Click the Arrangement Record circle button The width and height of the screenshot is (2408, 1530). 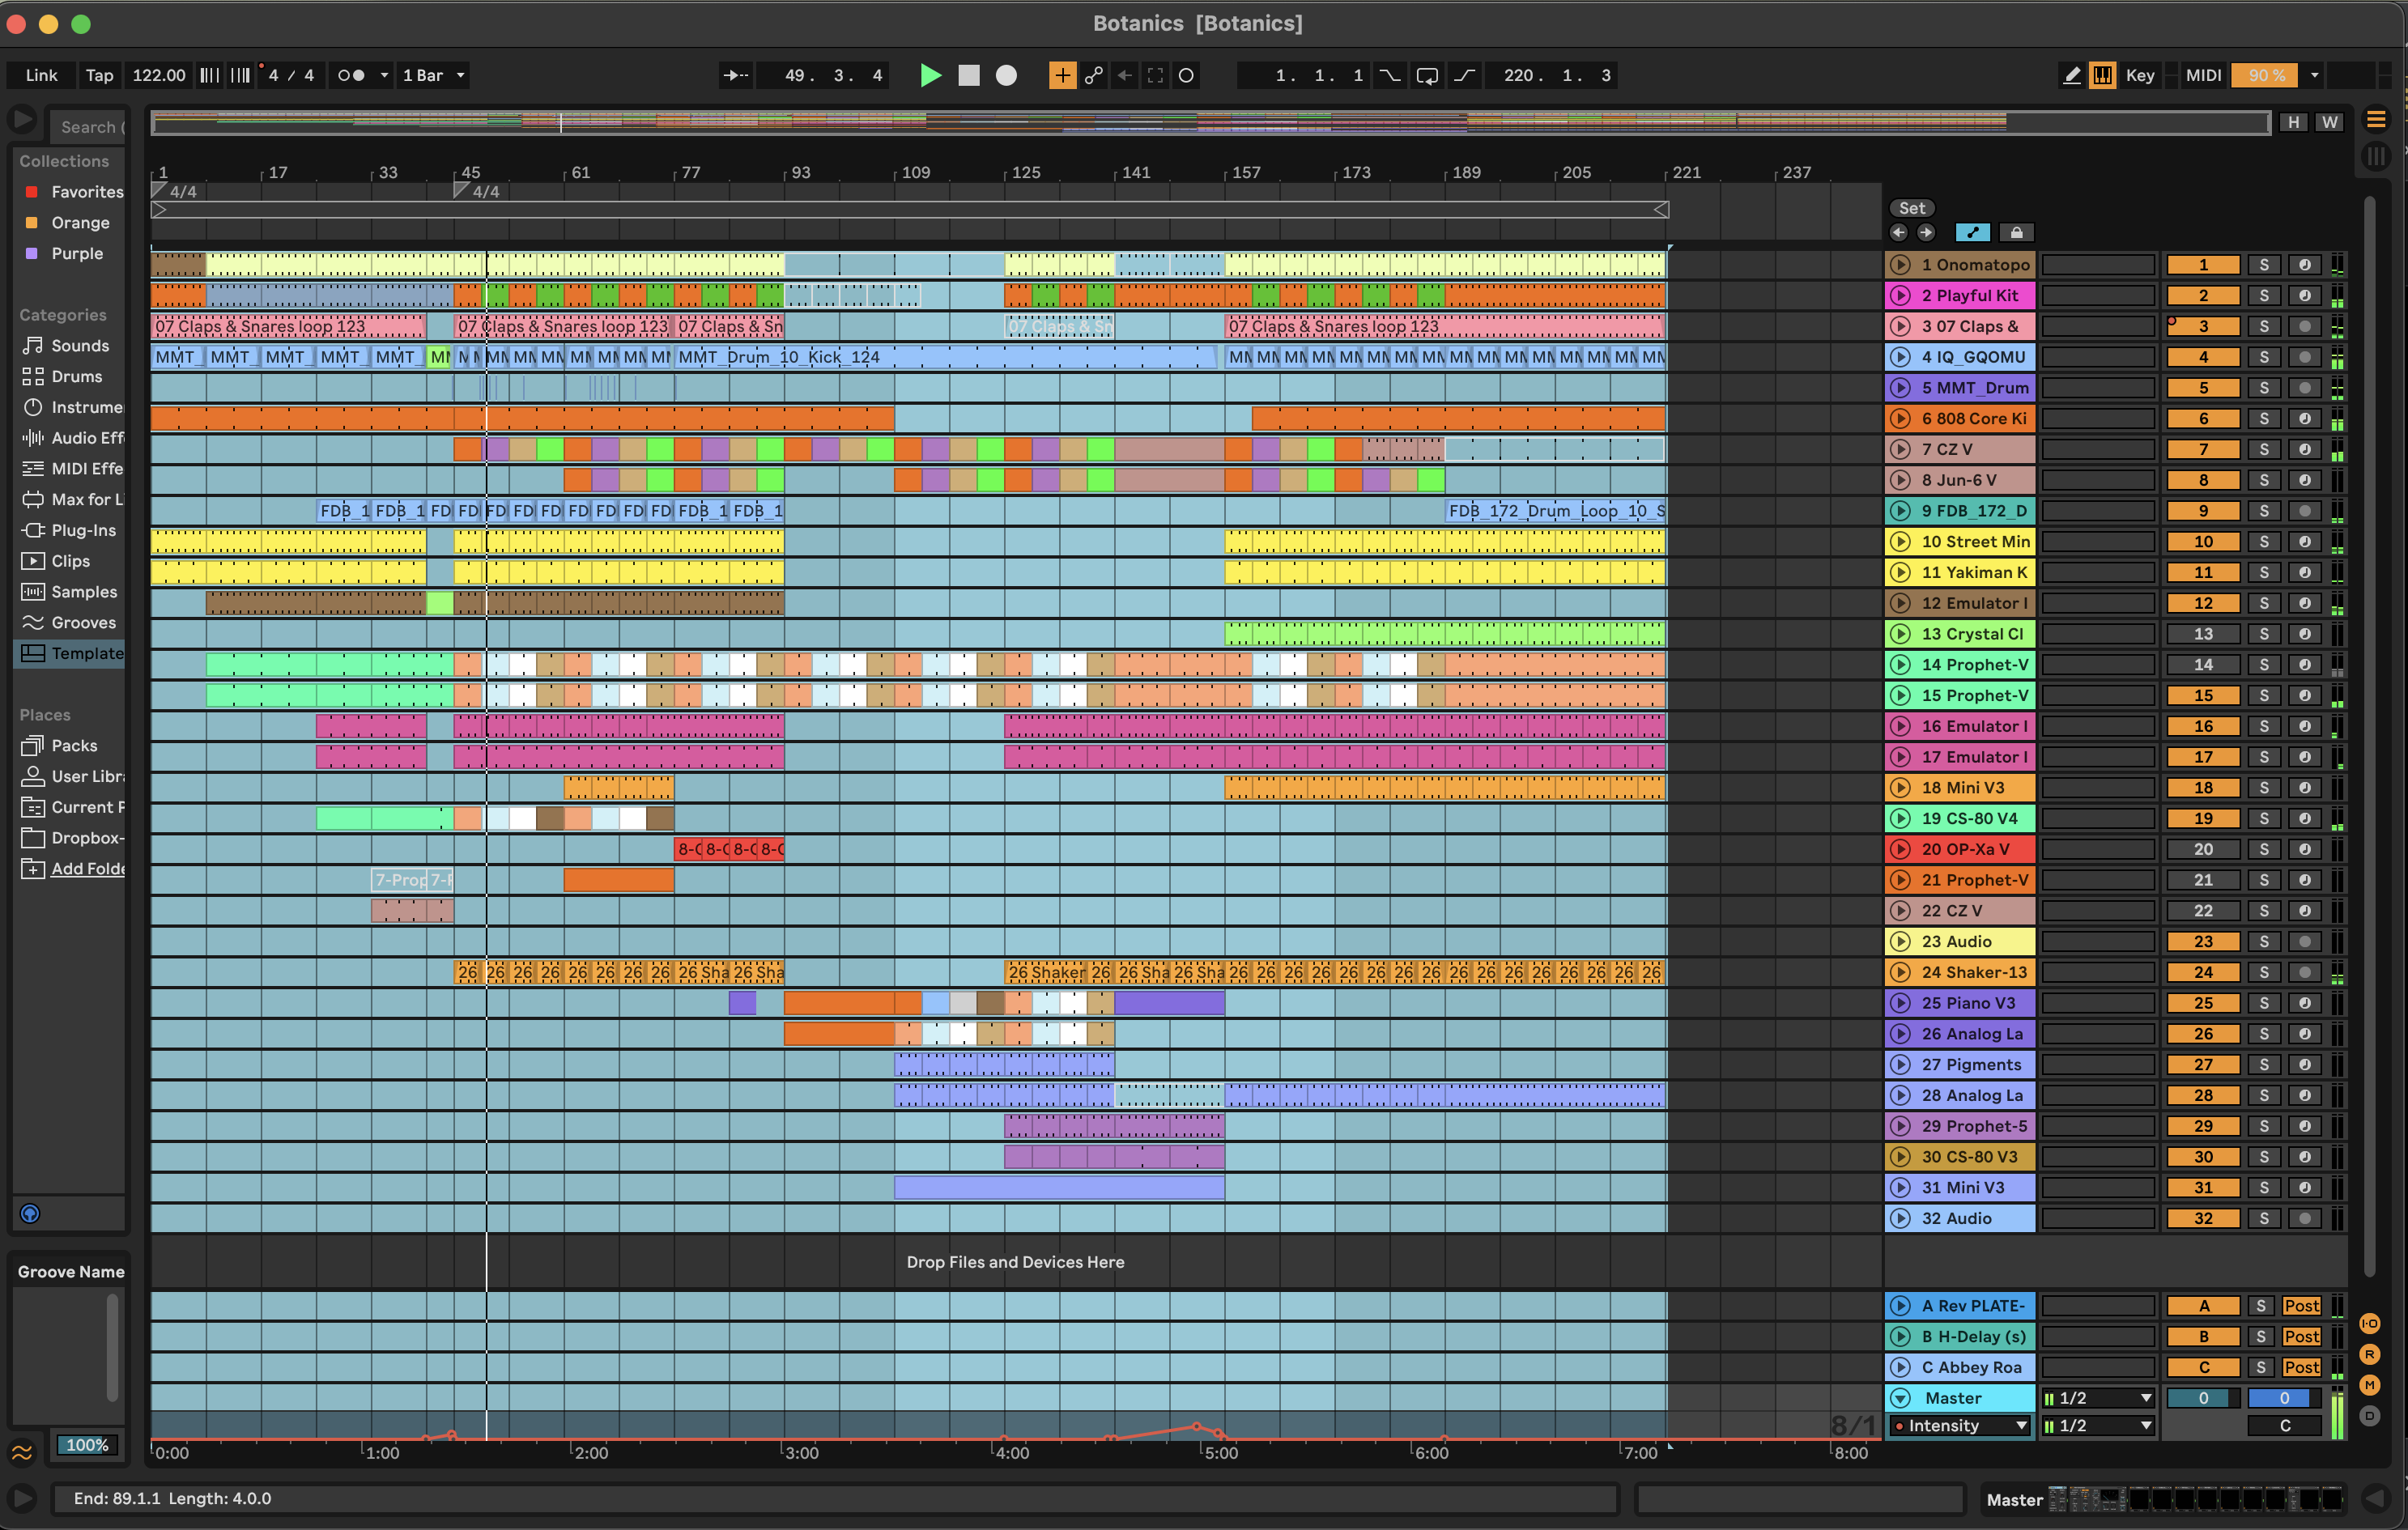pyautogui.click(x=1006, y=75)
